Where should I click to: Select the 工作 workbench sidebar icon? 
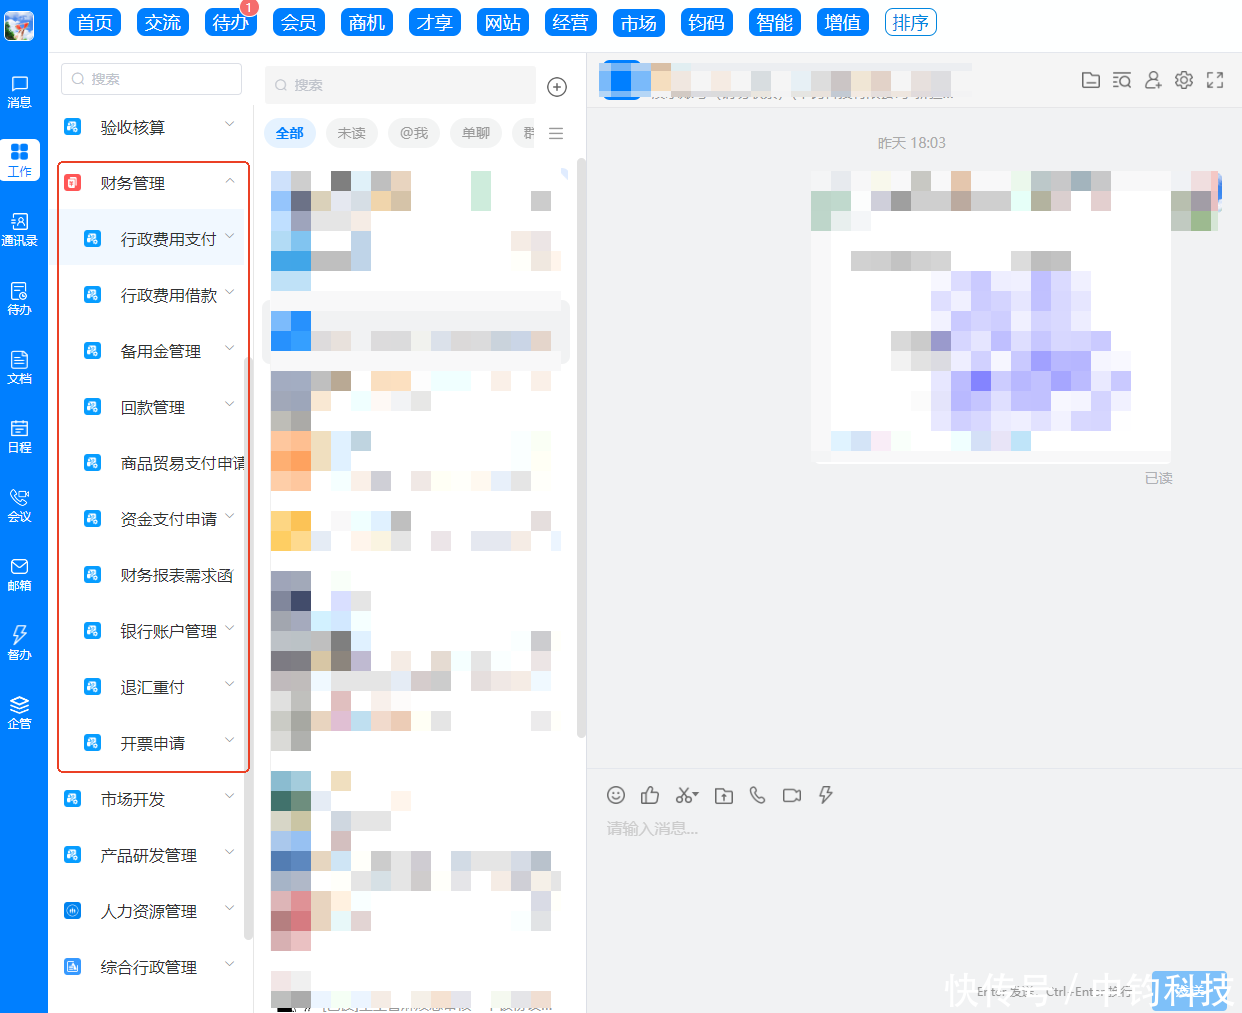19,160
